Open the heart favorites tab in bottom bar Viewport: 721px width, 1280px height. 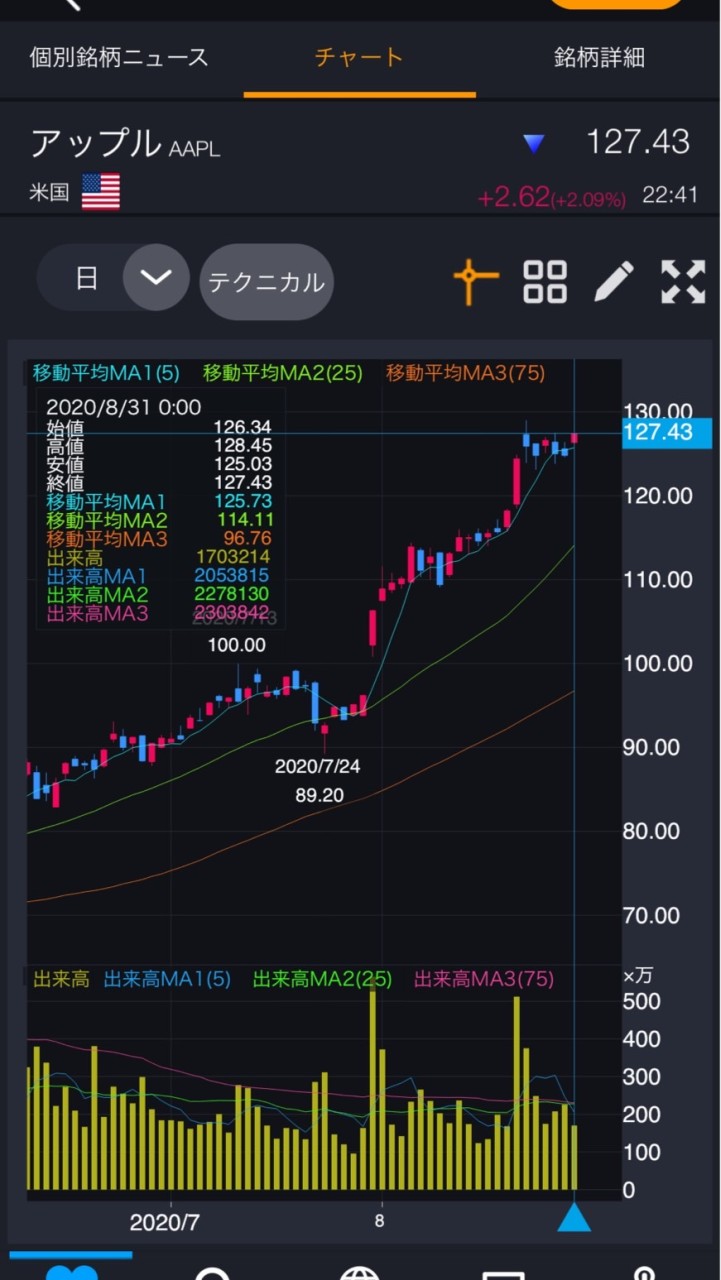[x=71, y=1271]
